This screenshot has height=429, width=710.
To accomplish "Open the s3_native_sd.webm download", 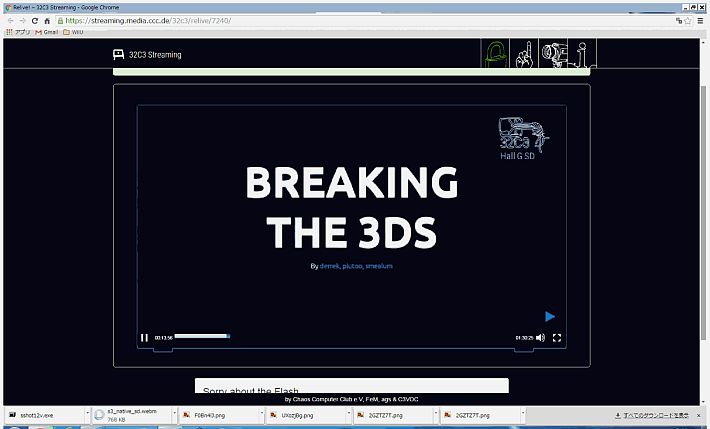I will coord(132,415).
